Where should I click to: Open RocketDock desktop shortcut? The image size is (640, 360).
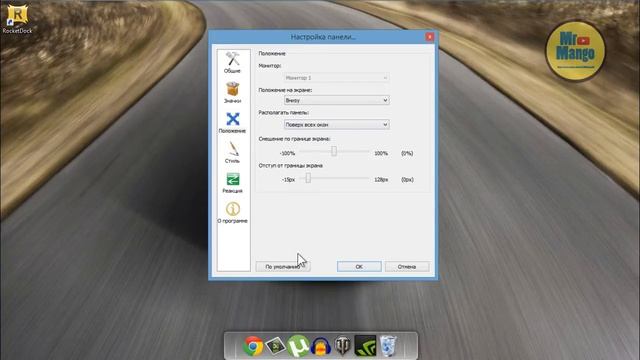17,19
